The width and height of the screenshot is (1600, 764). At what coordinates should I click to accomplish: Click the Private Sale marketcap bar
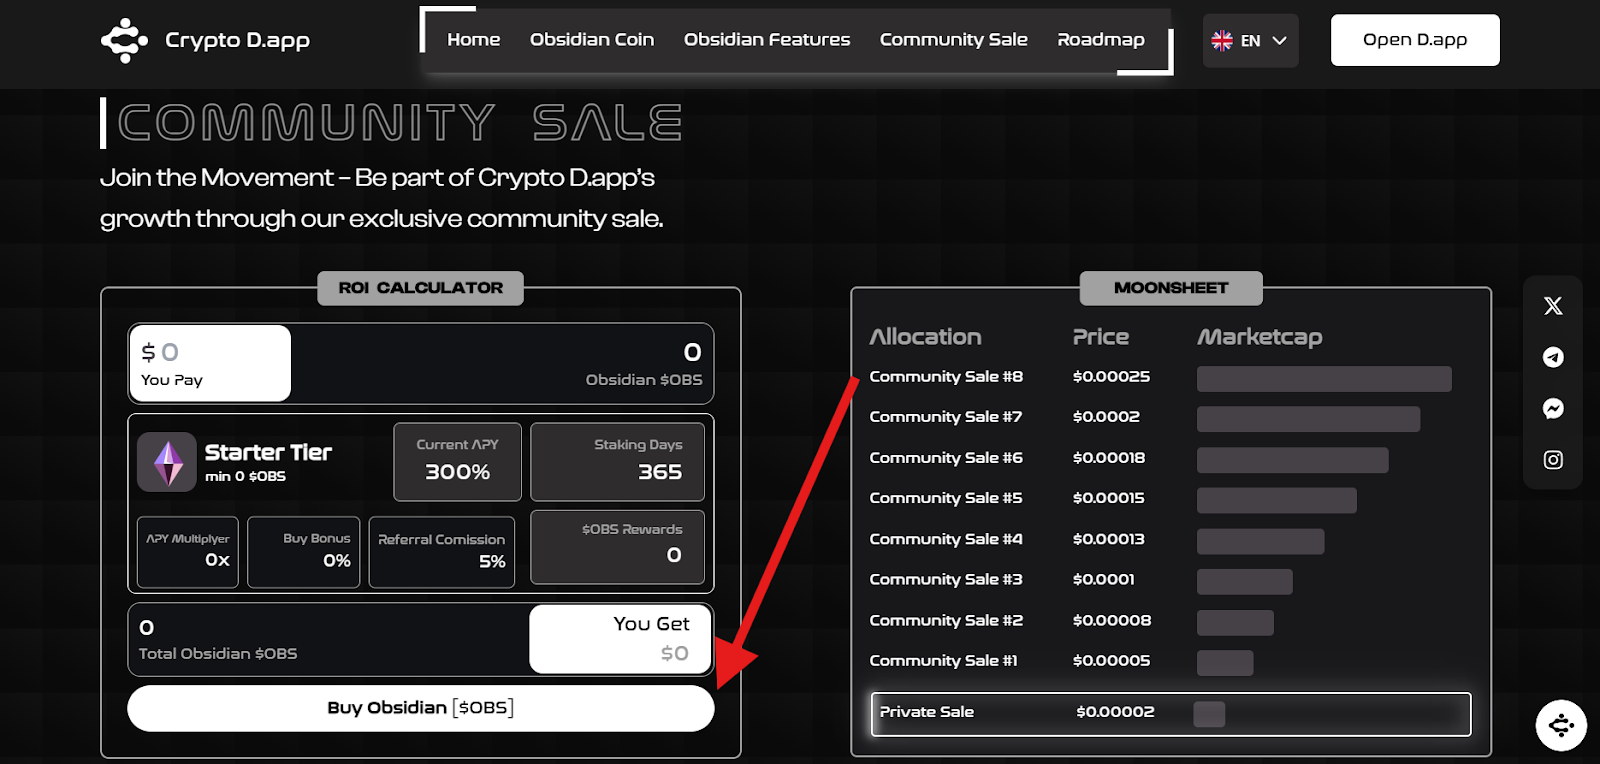click(x=1209, y=714)
